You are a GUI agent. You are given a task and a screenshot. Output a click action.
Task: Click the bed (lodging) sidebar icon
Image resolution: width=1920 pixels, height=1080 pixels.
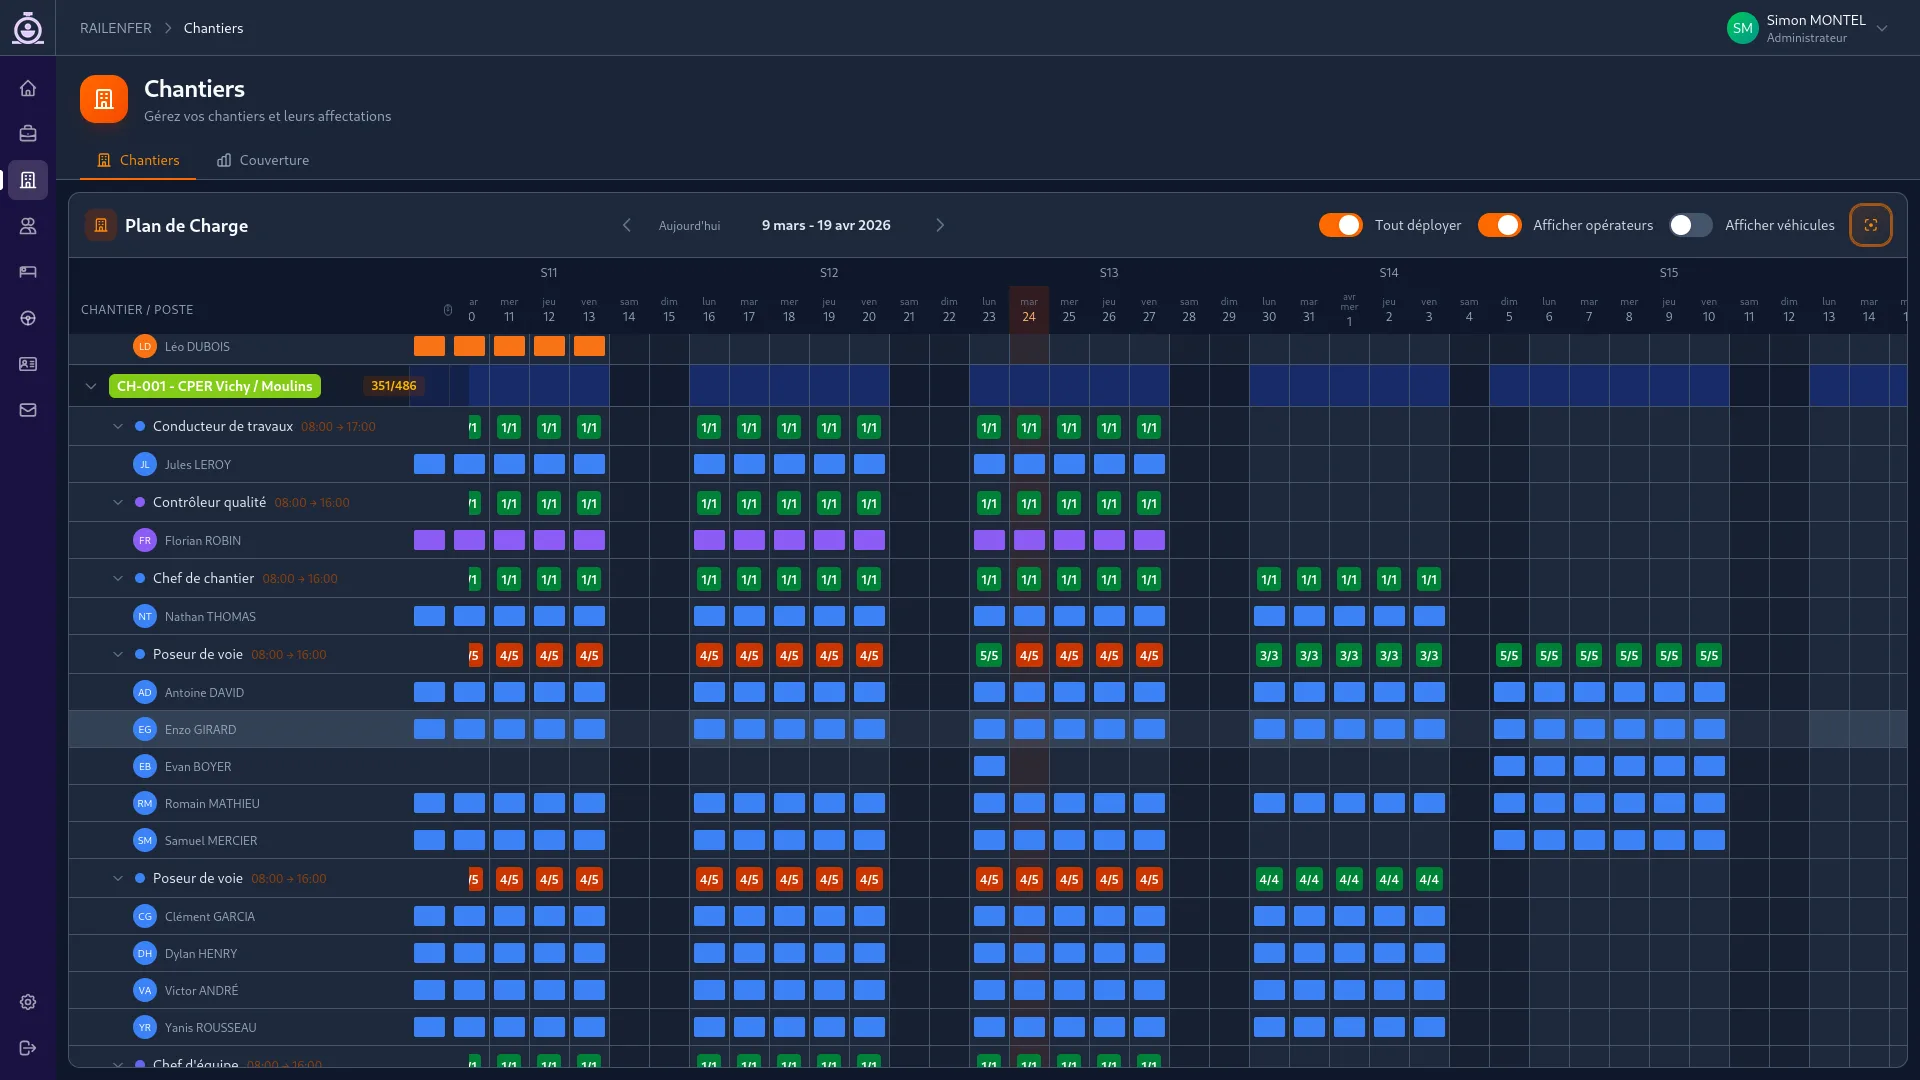pos(28,272)
